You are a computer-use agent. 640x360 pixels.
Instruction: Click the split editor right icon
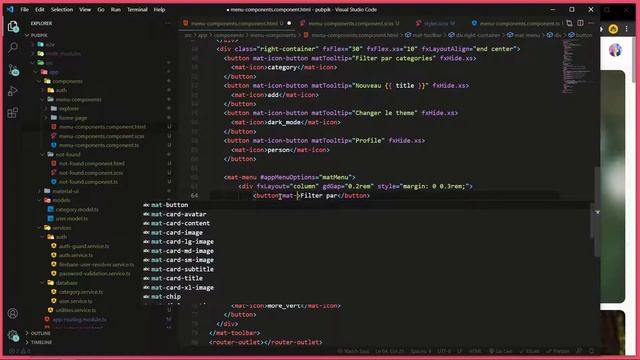tap(580, 23)
